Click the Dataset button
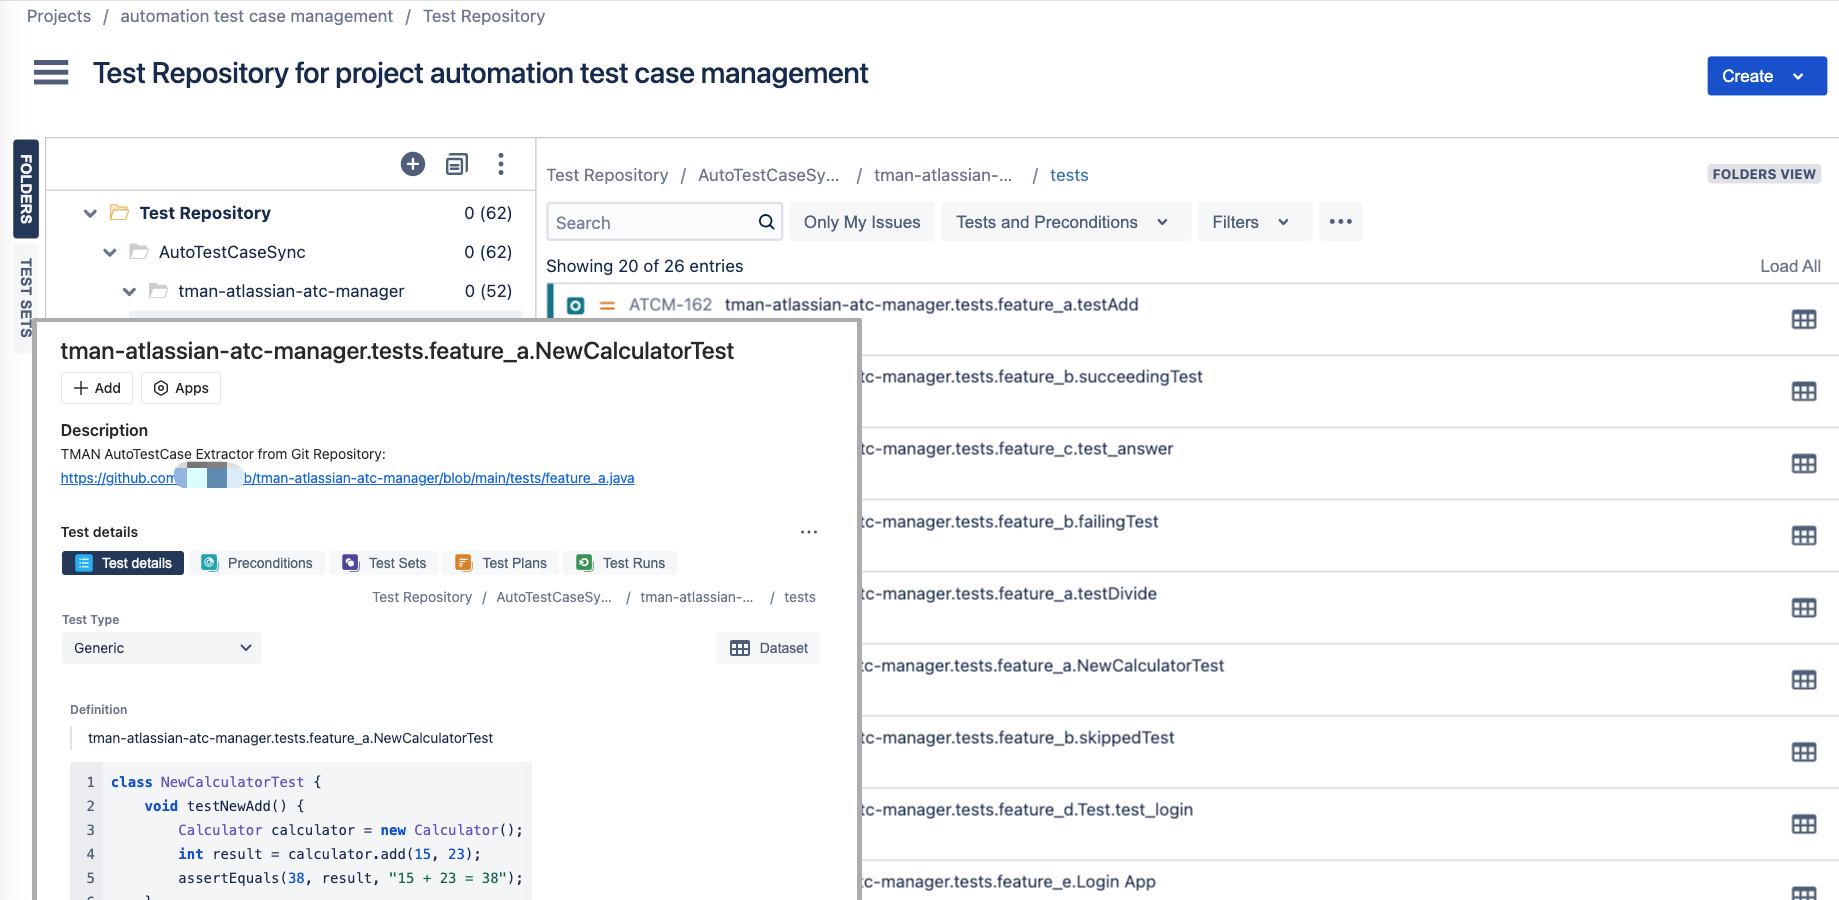Screen dimensions: 1839x900 point(768,648)
